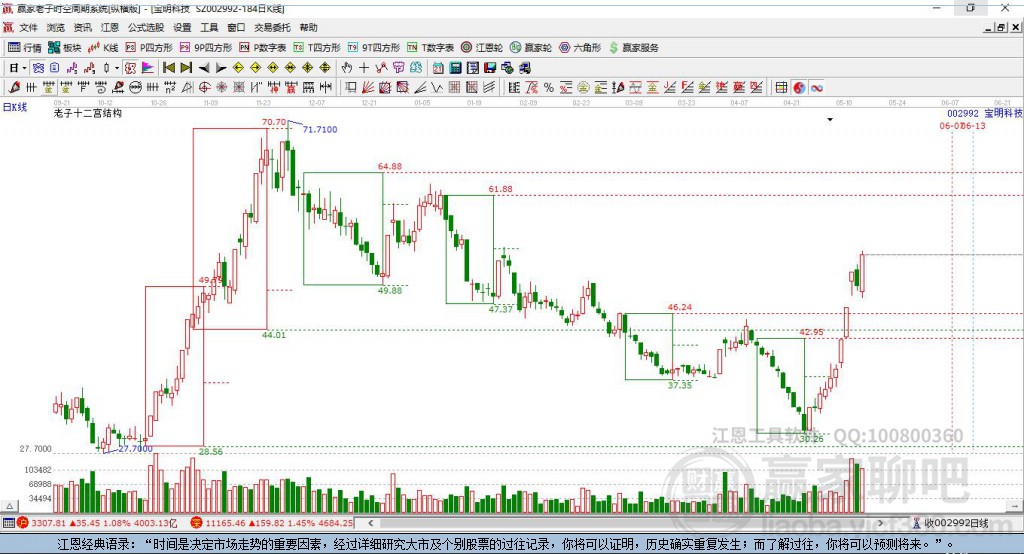
Task: Click the 老子十二宫结构 indicator title
Action: (88, 113)
